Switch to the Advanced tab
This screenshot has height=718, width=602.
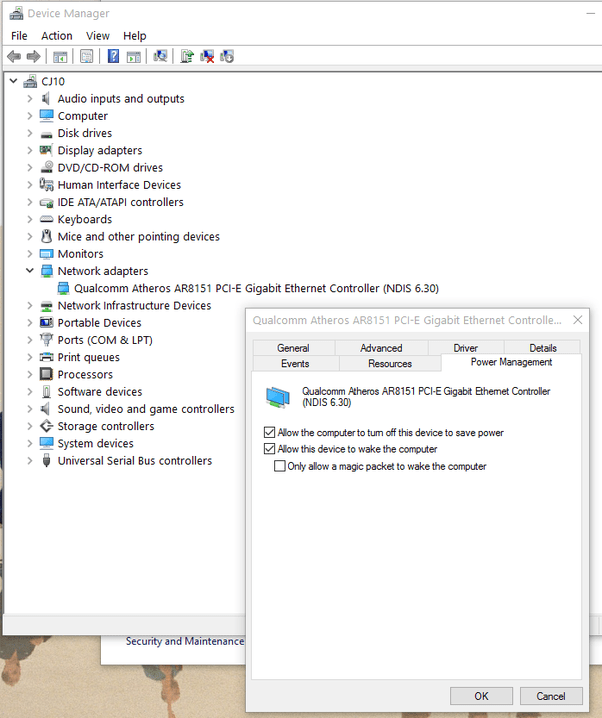tap(381, 348)
